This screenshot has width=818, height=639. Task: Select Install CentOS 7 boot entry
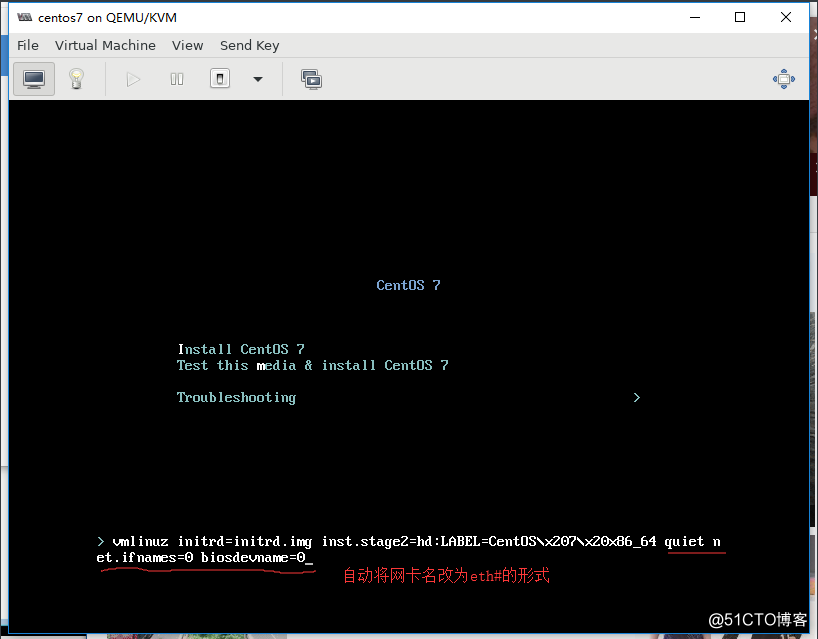point(241,349)
